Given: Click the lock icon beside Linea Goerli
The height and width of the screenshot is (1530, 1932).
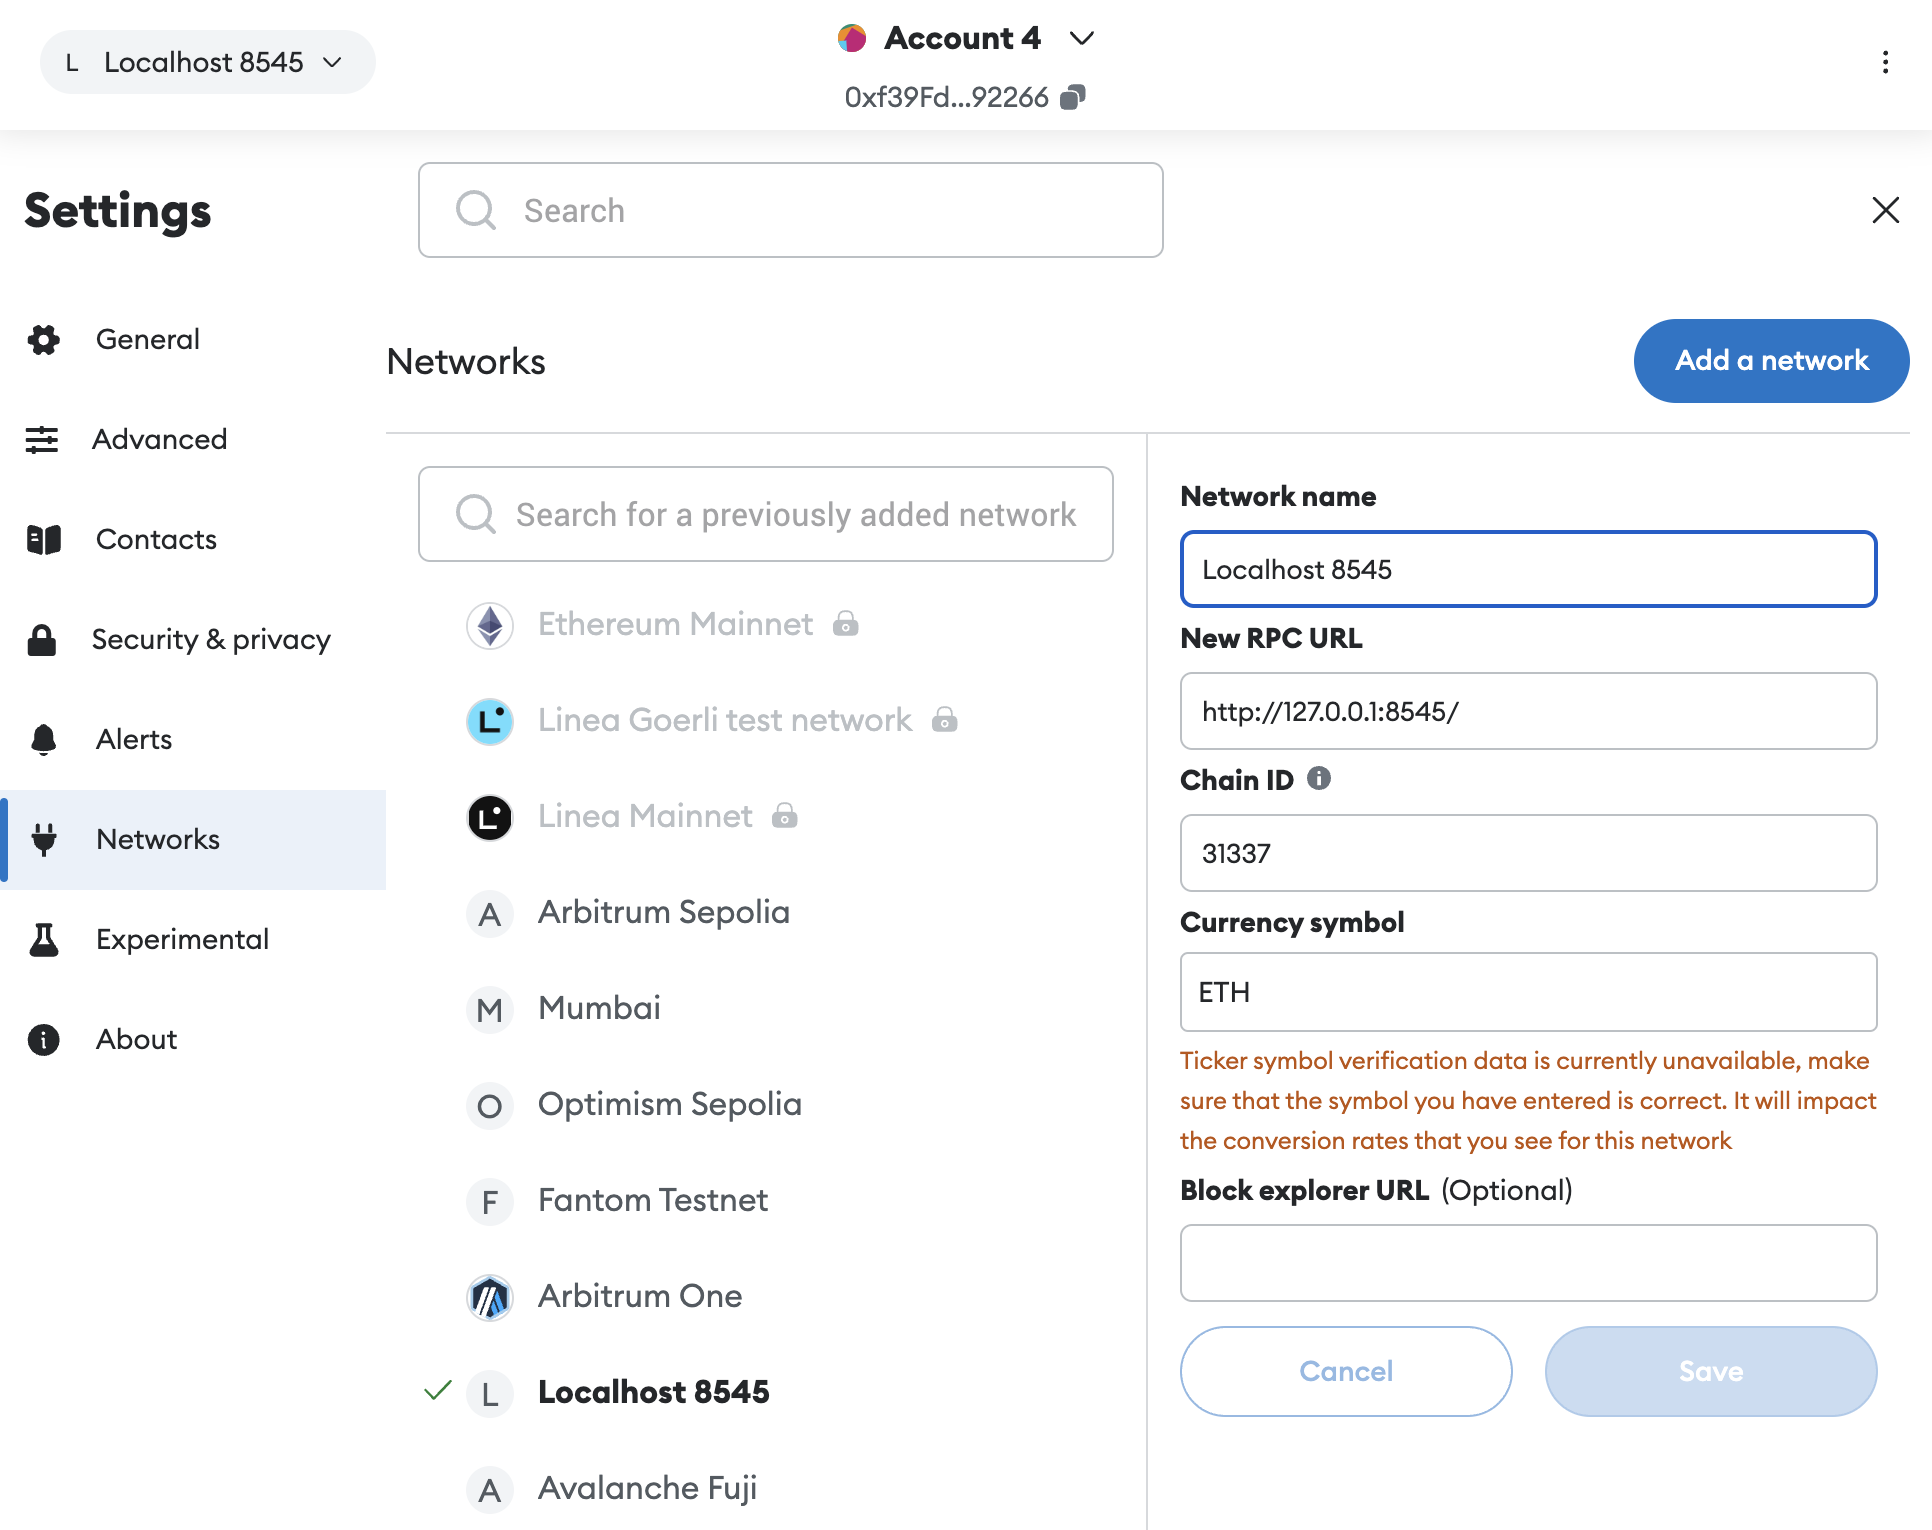Looking at the screenshot, I should (x=945, y=720).
